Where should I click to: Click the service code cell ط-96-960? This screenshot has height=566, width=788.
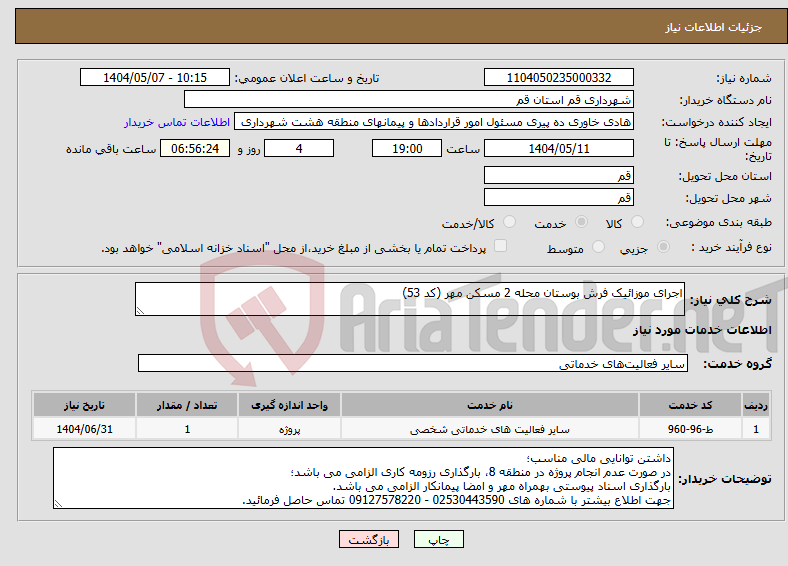[691, 429]
